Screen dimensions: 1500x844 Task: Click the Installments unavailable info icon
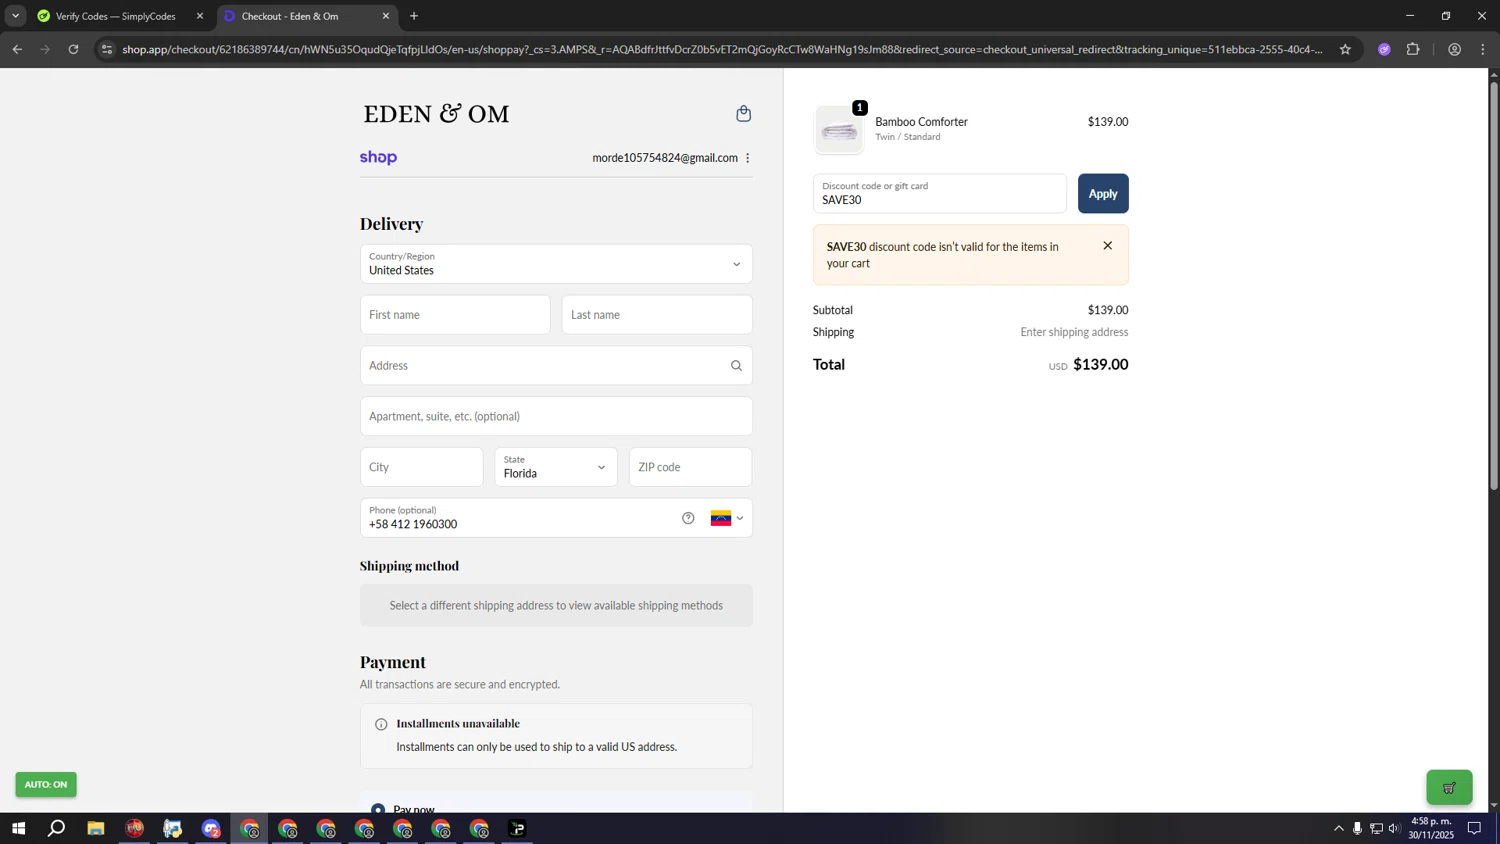tap(381, 724)
